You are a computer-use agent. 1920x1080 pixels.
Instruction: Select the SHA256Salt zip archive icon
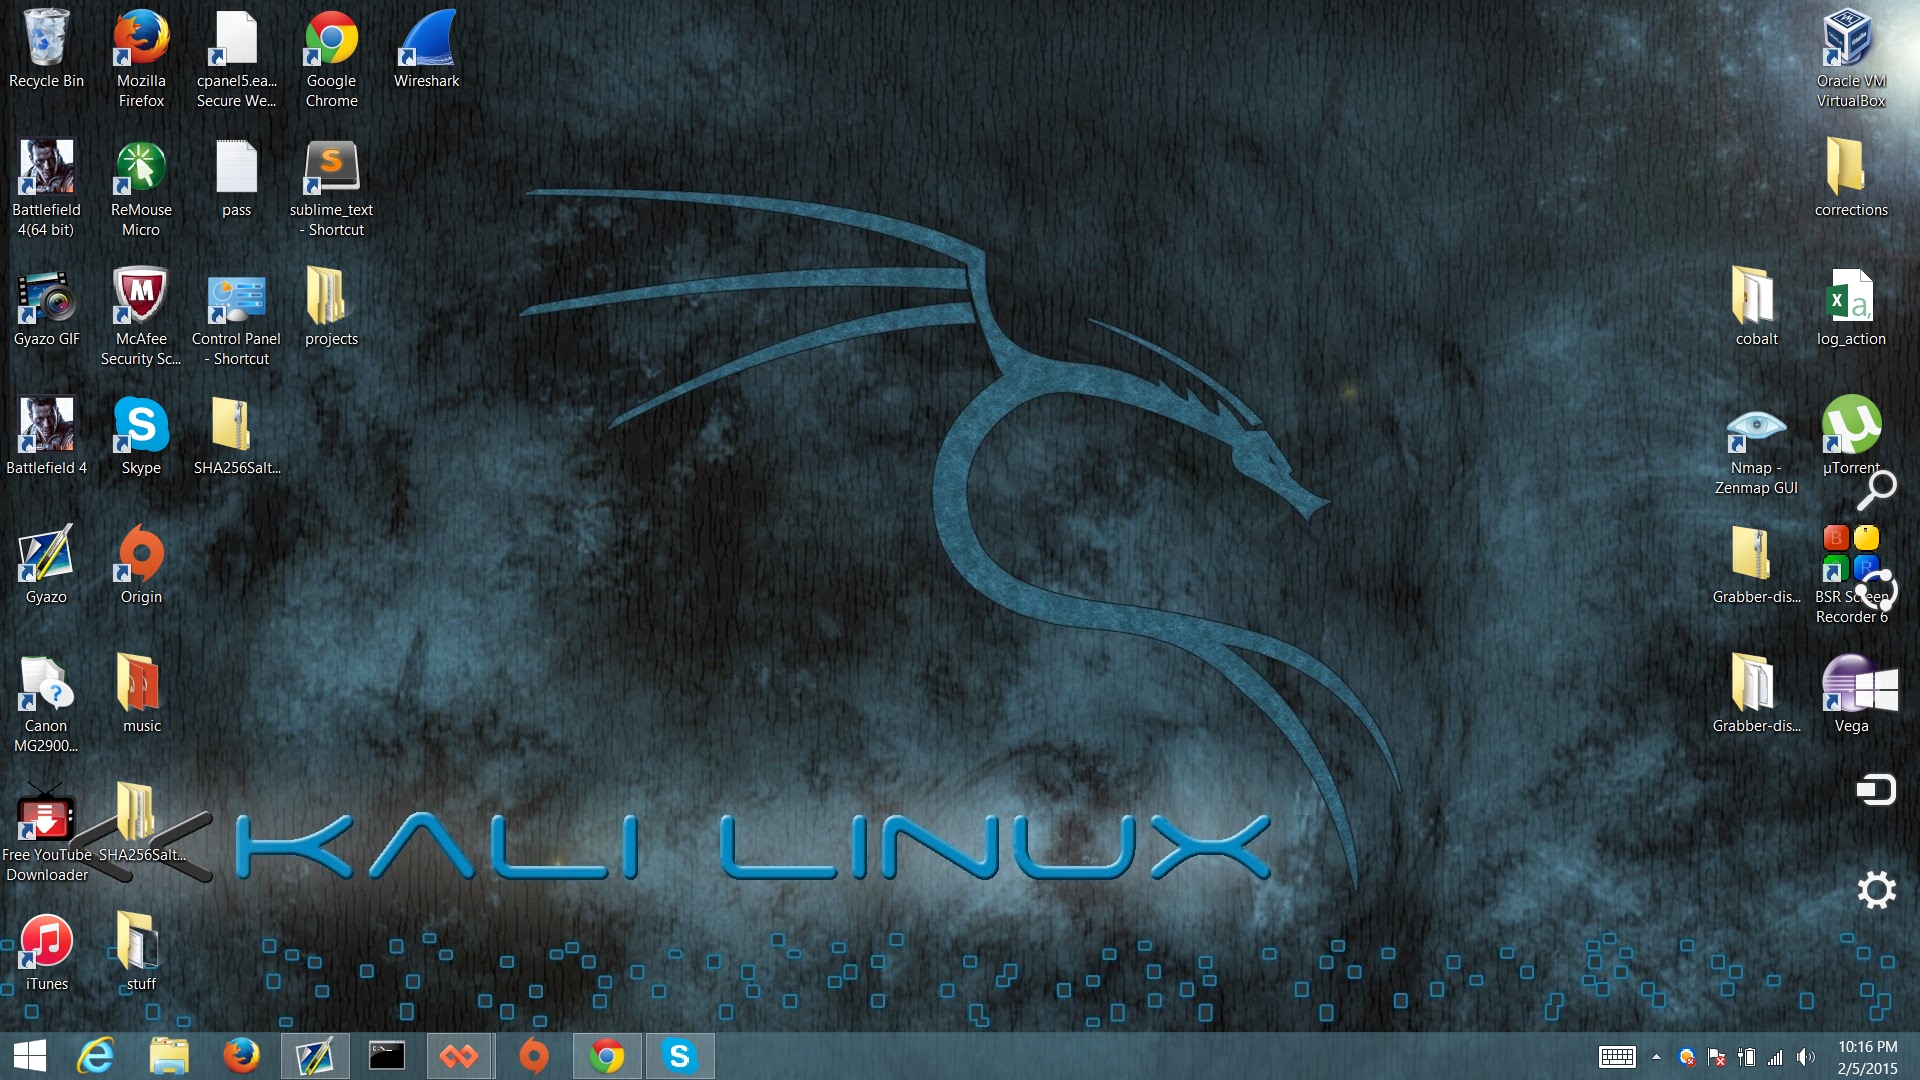(236, 436)
